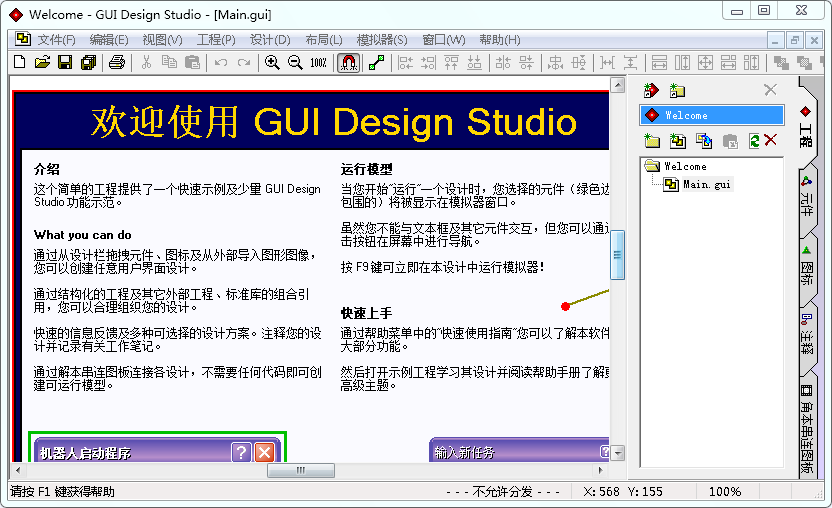Viewport: 832px width, 508px height.
Task: Select Main.gui in the project tree
Action: 706,184
